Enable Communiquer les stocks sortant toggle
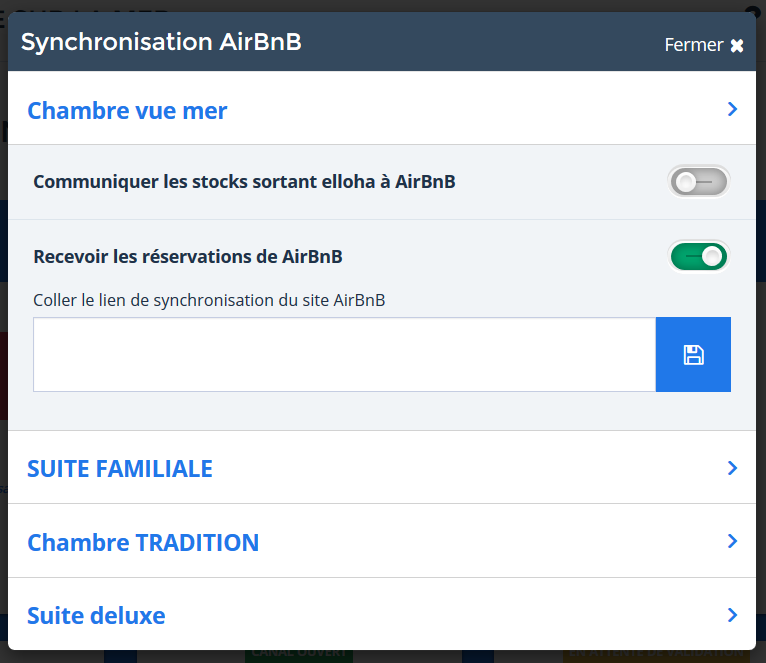The image size is (766, 663). 699,182
